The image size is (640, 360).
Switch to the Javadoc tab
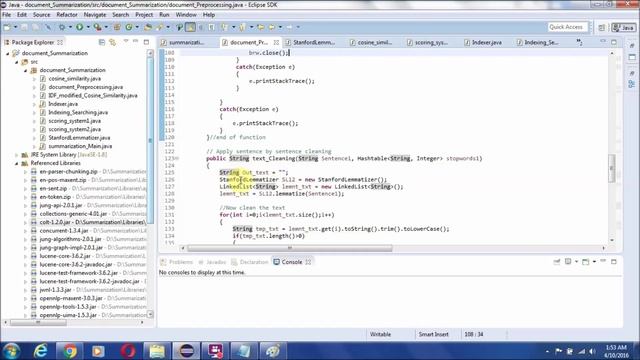(212, 262)
